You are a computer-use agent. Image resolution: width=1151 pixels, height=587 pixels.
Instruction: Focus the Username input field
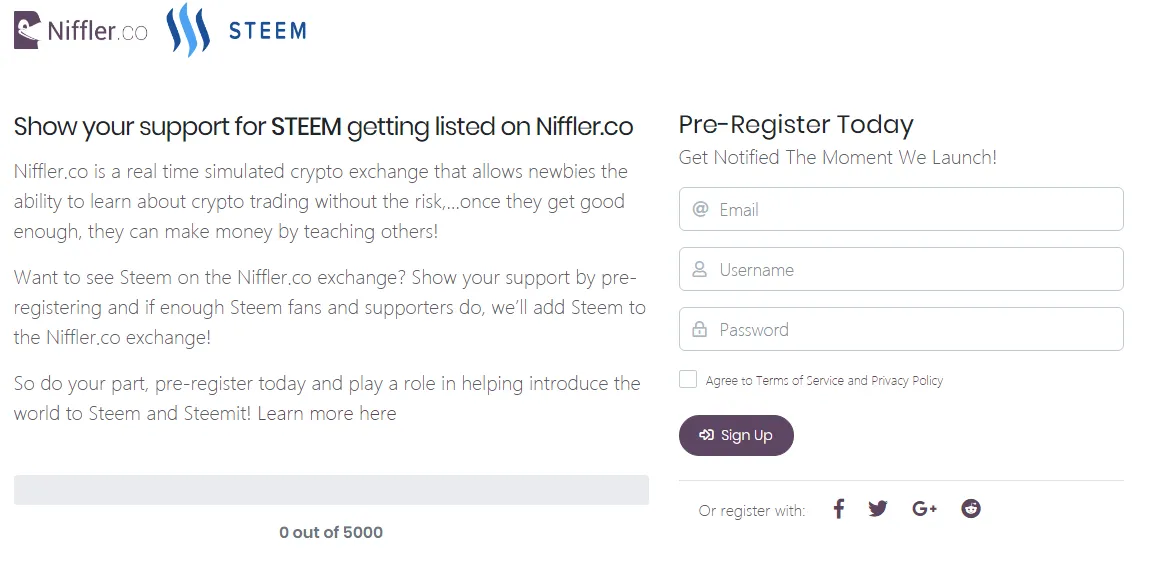click(901, 269)
